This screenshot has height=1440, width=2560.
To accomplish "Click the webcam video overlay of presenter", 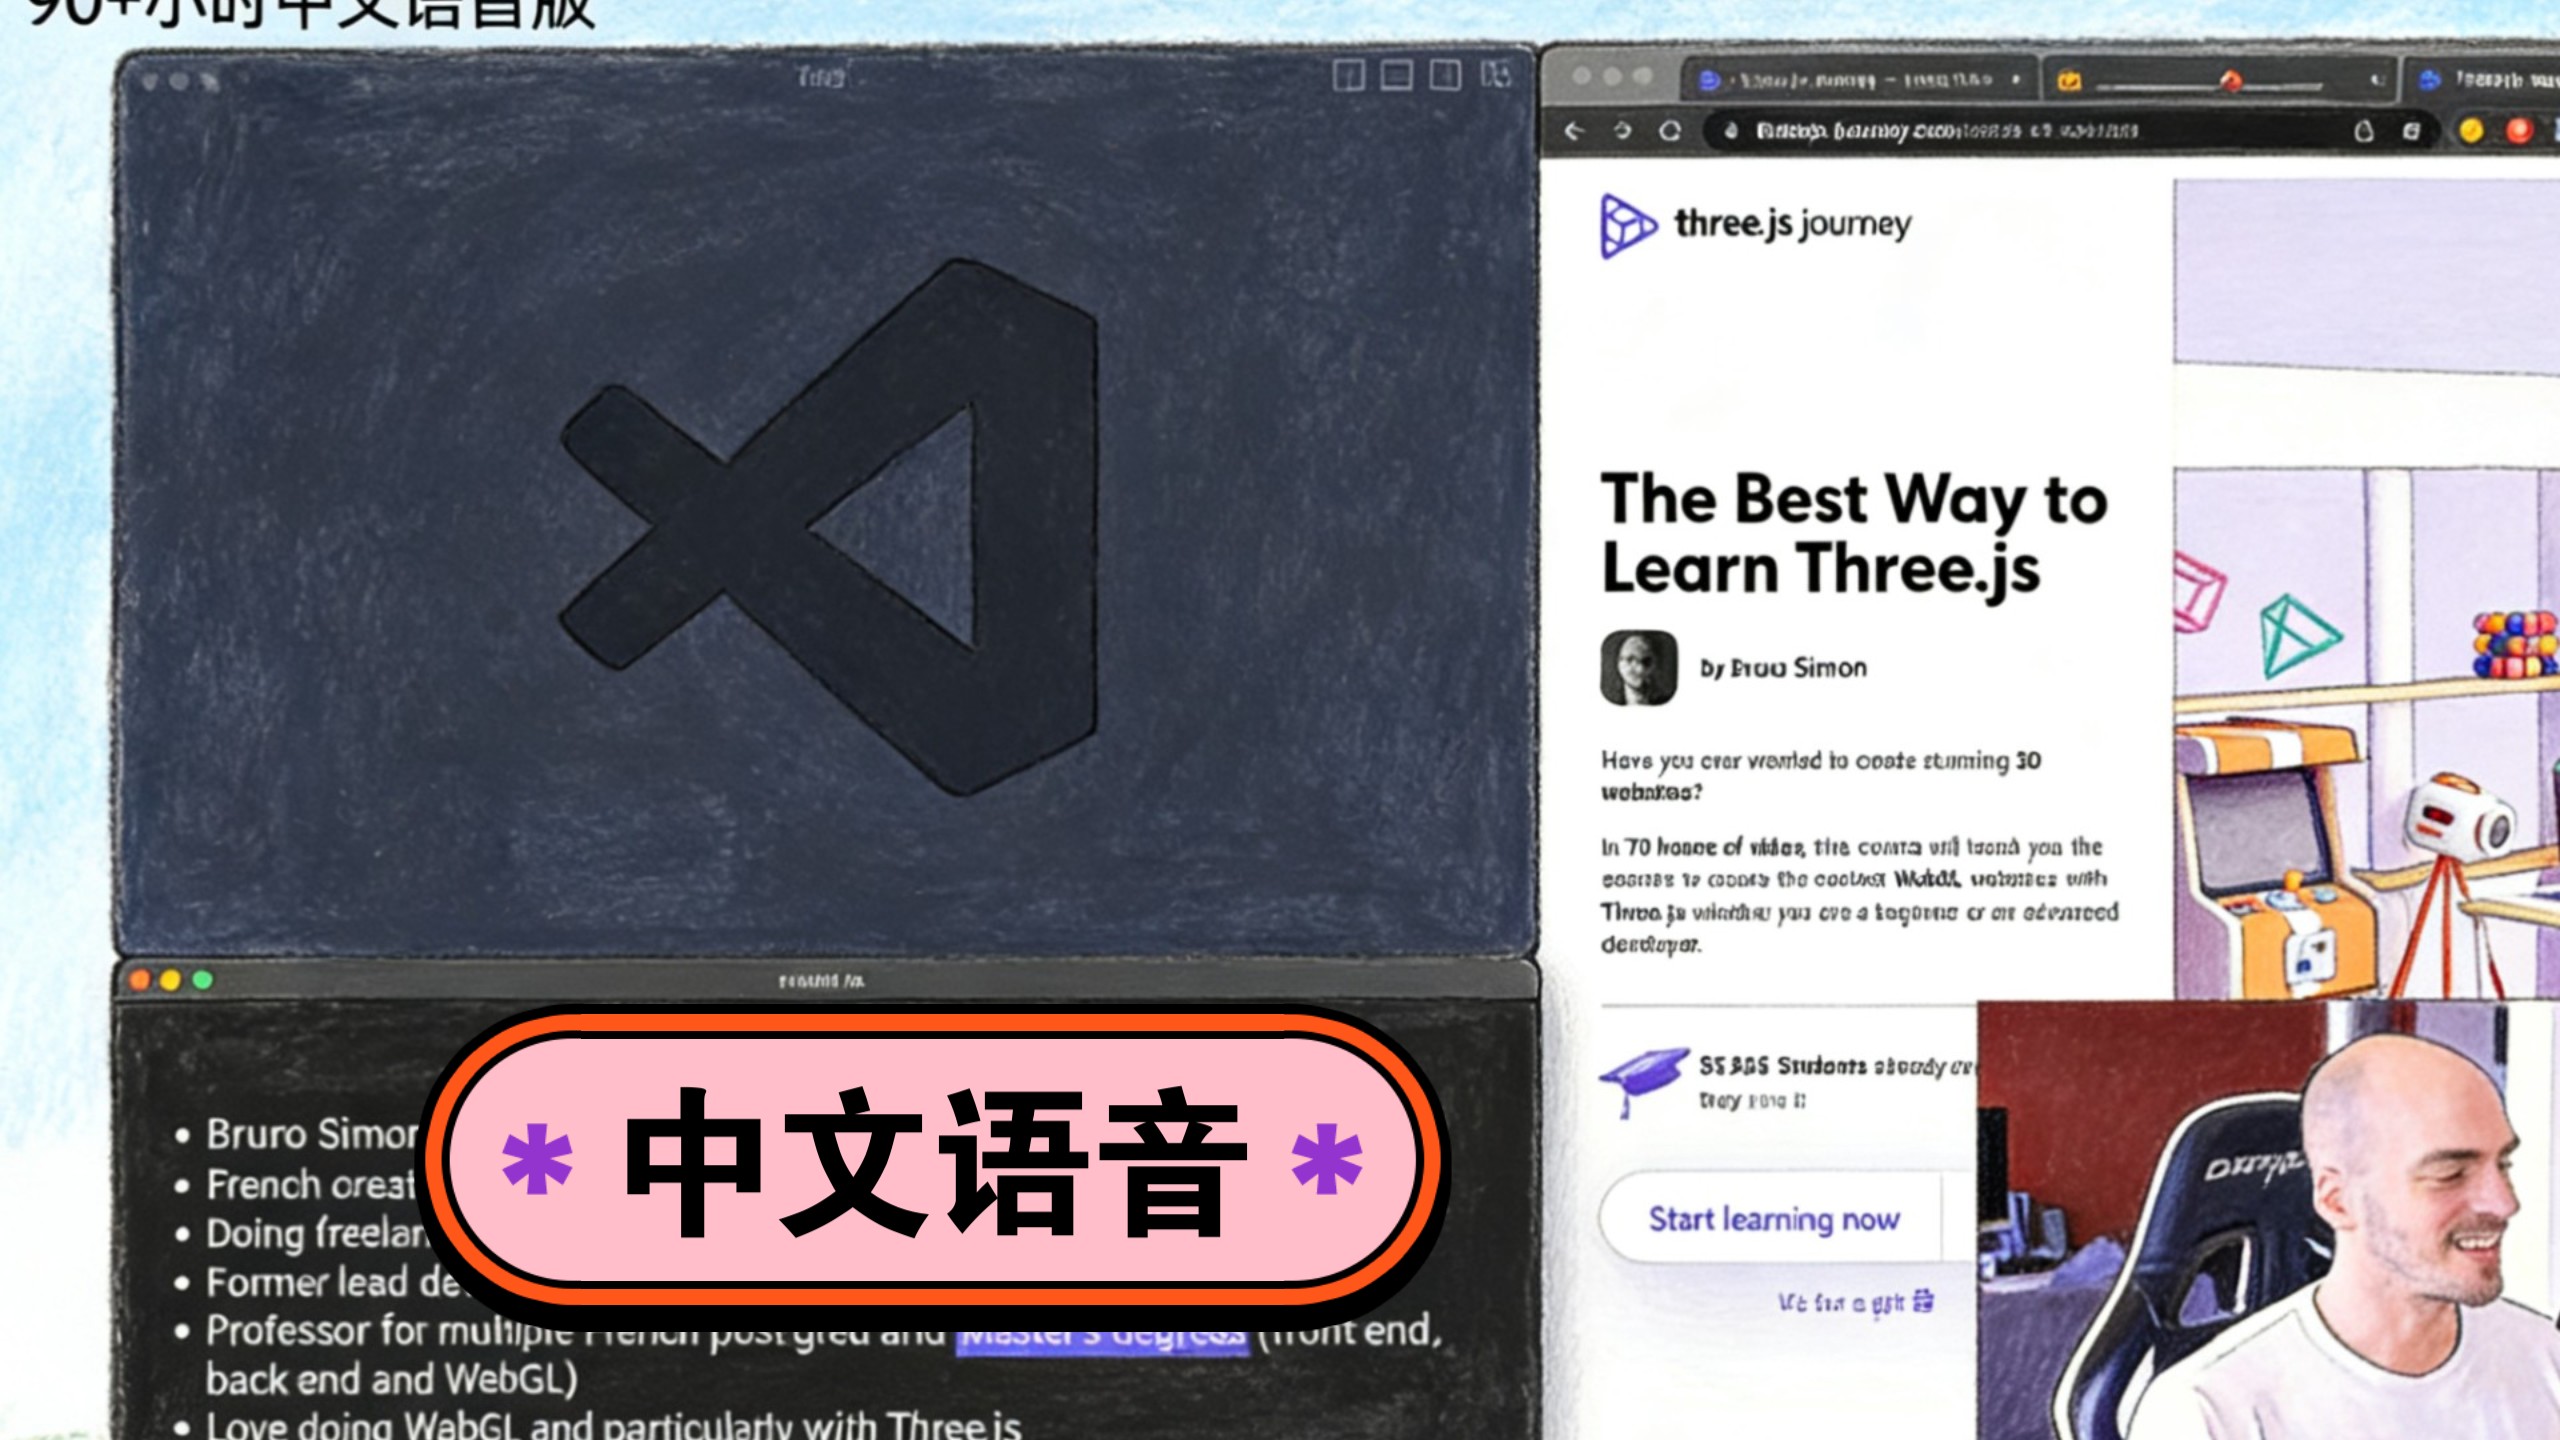I will tap(2268, 1220).
